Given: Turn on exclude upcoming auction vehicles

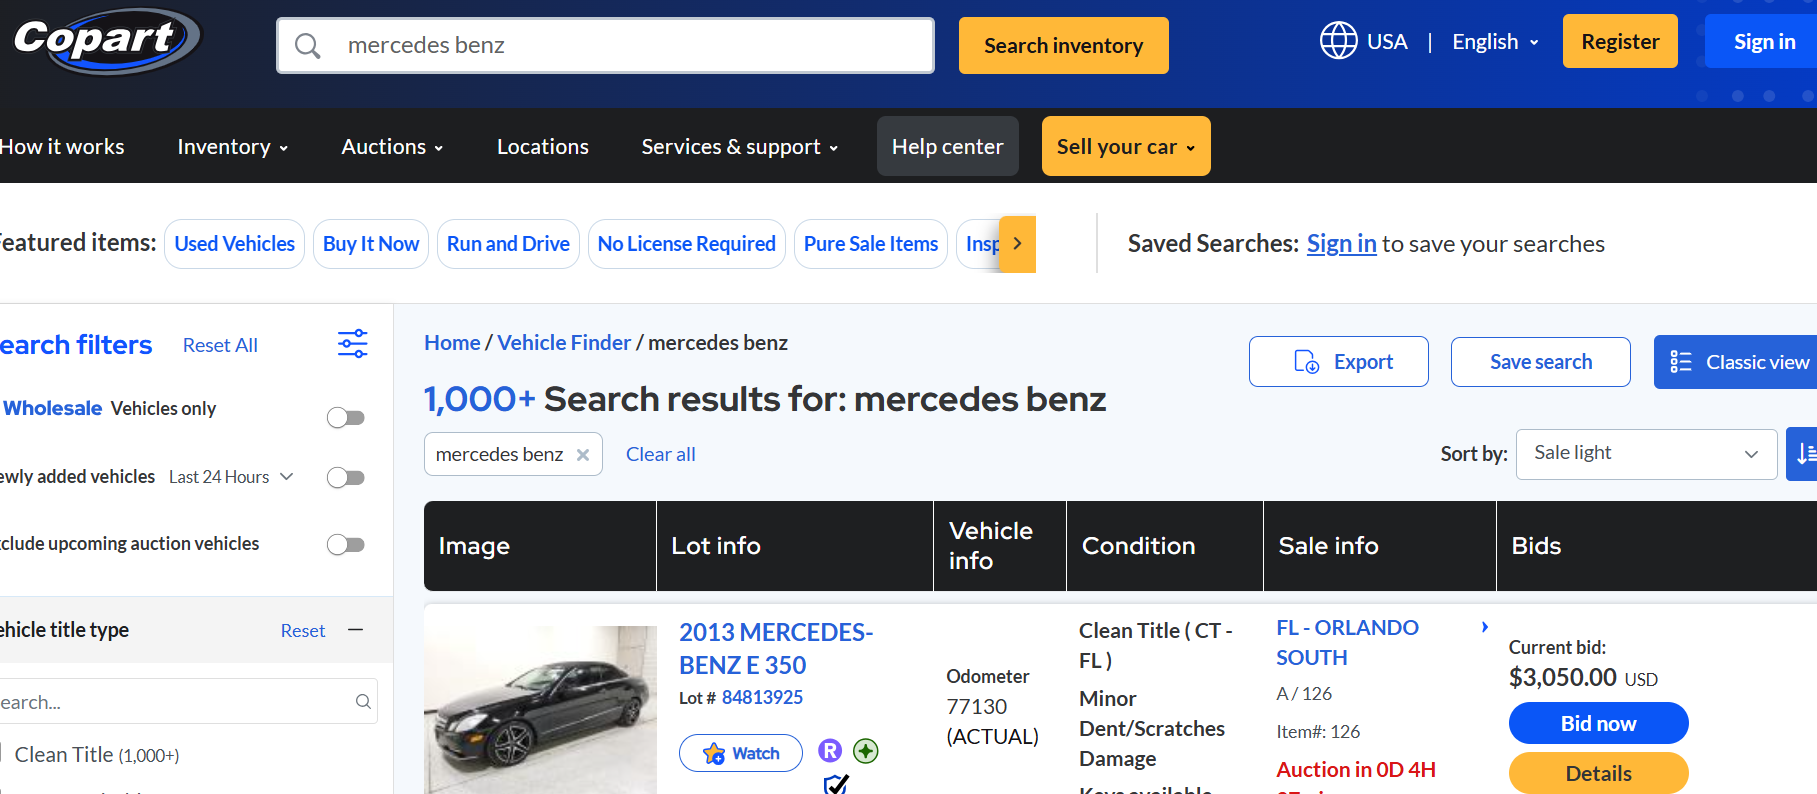Looking at the screenshot, I should (346, 544).
